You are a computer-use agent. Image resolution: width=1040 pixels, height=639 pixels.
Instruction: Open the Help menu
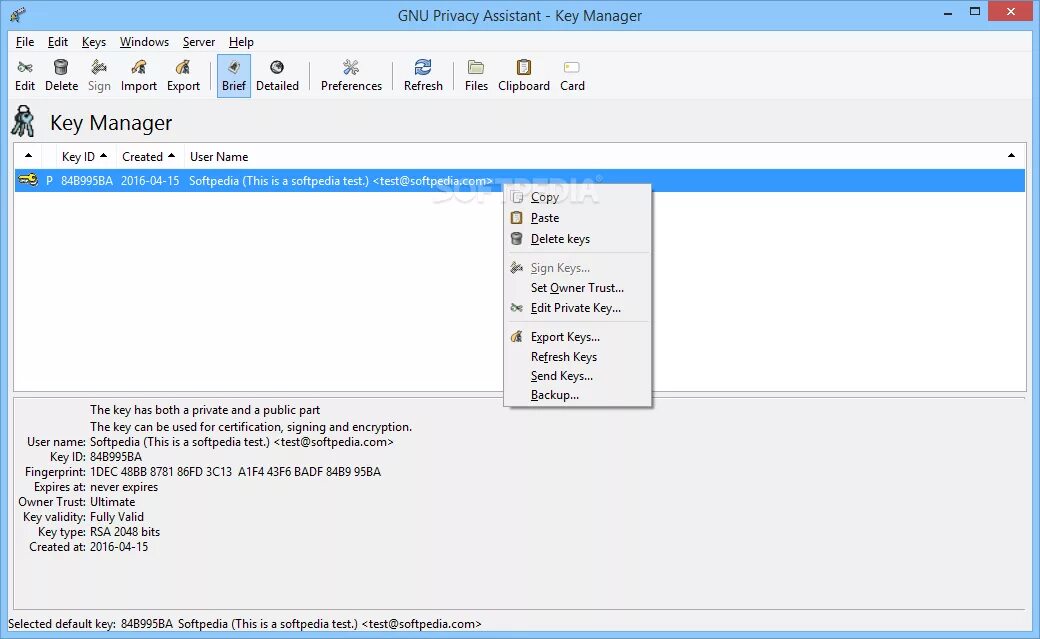click(241, 42)
